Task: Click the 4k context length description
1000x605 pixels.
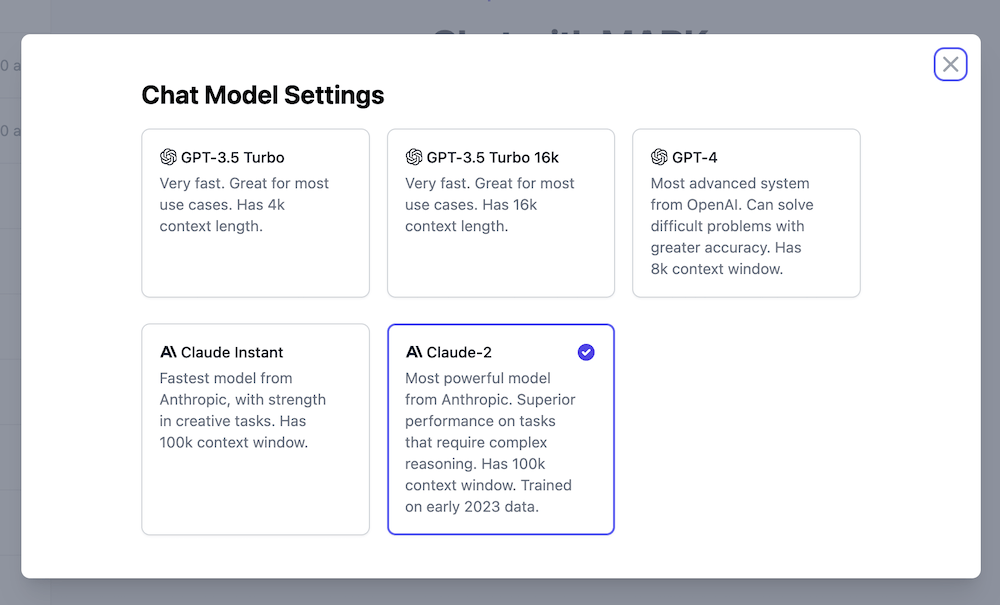Action: point(244,205)
